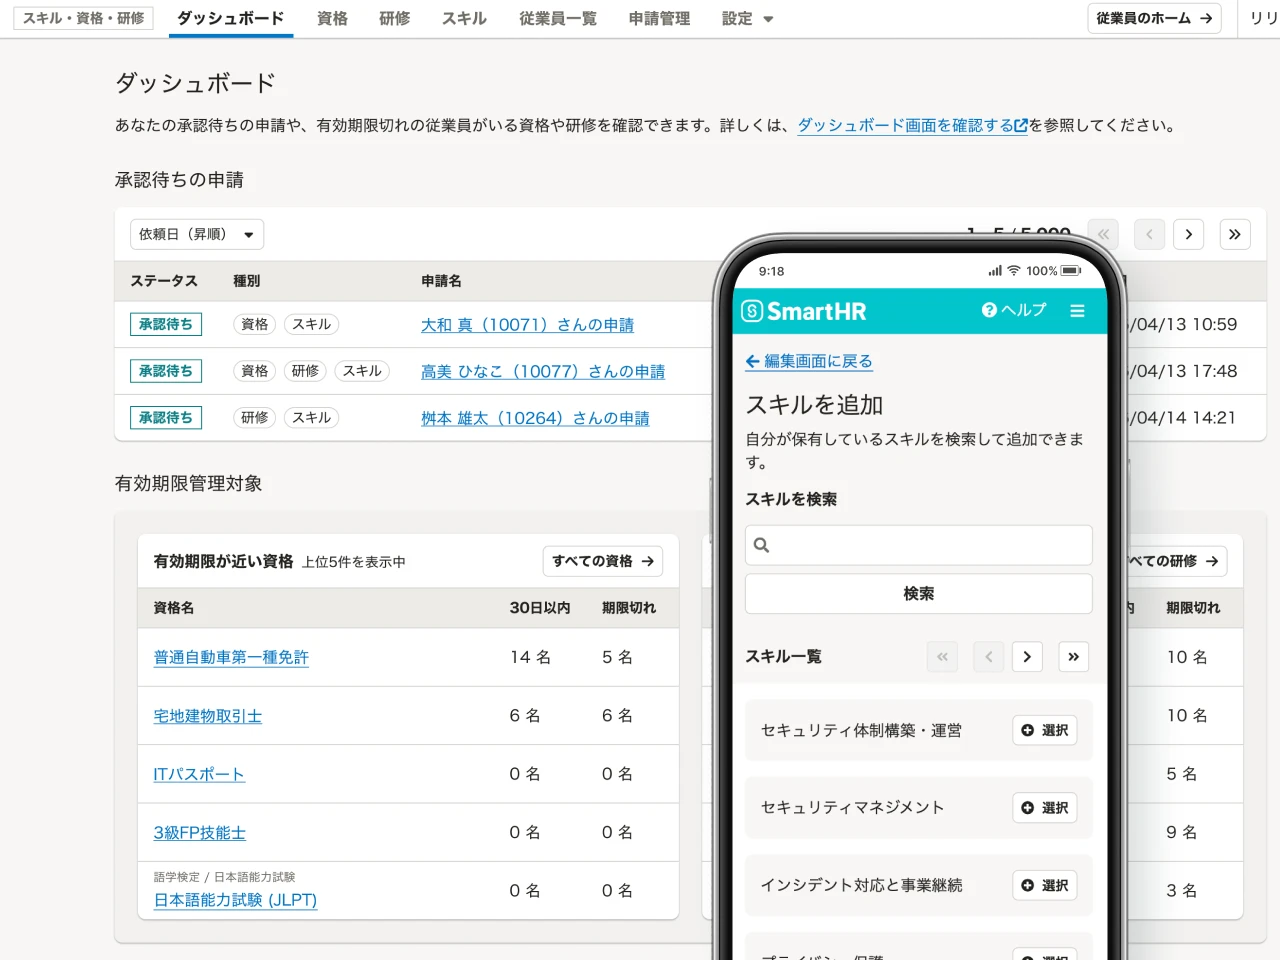Screen dimensions: 1280x960
Task: Expand the 設定 menu in the top navigation
Action: pos(746,18)
